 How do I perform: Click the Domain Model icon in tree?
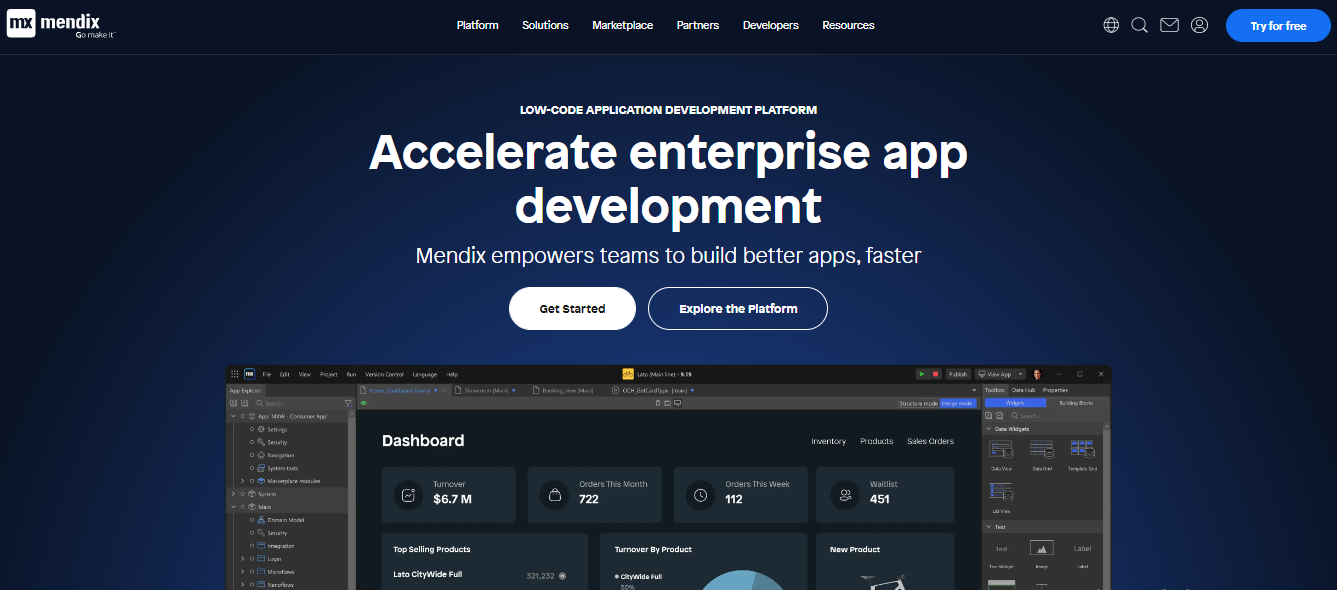click(260, 520)
